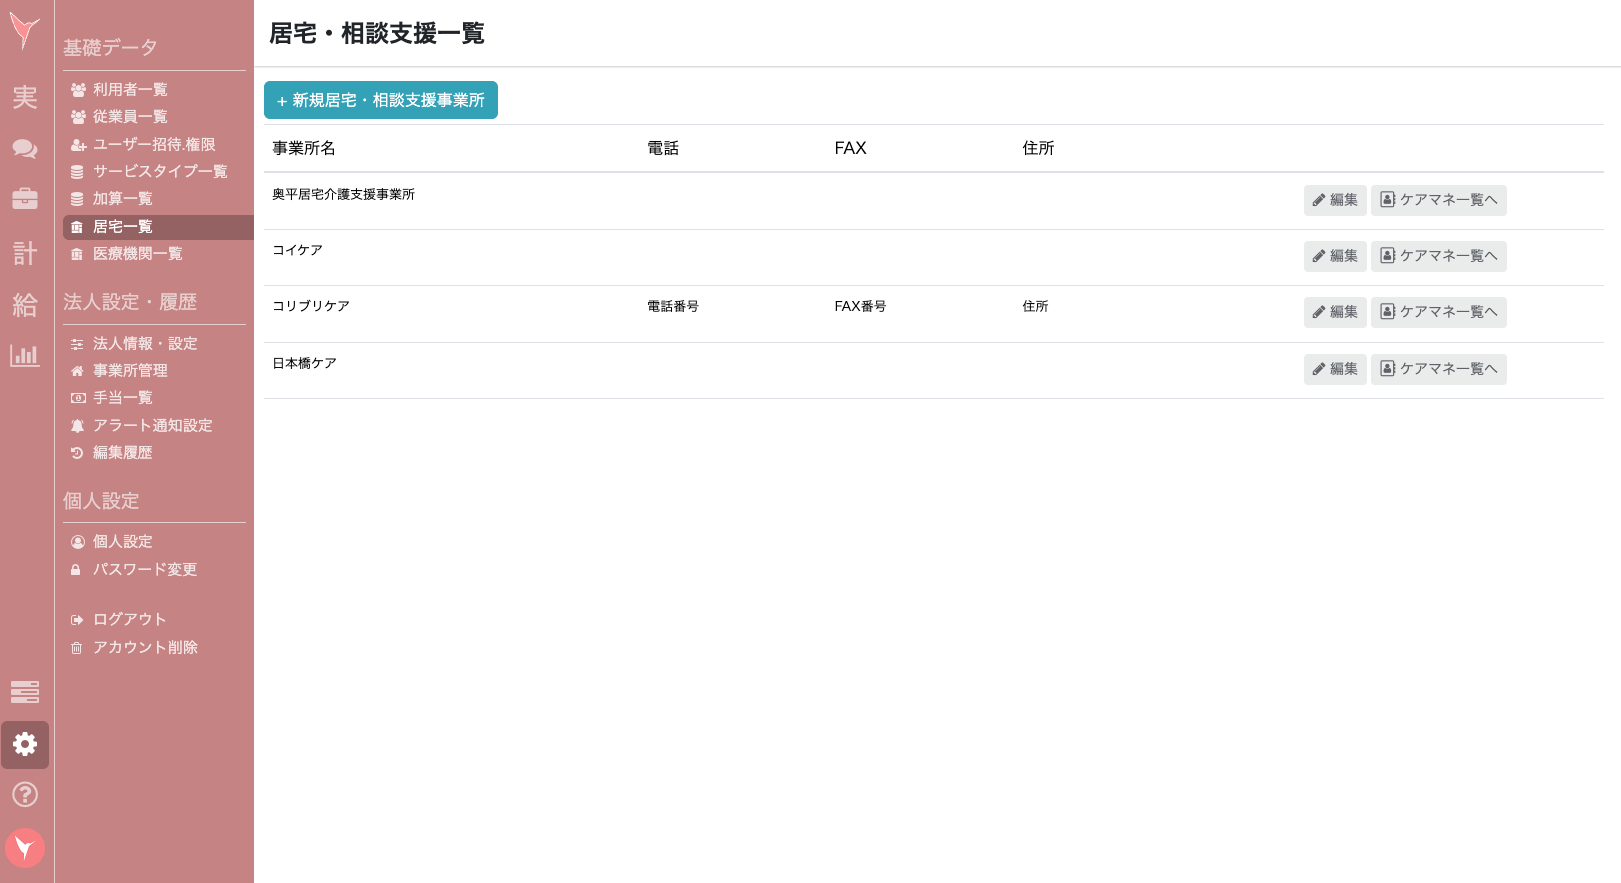This screenshot has width=1621, height=883.
Task: Click the settings gear icon in left rail
Action: pos(25,745)
